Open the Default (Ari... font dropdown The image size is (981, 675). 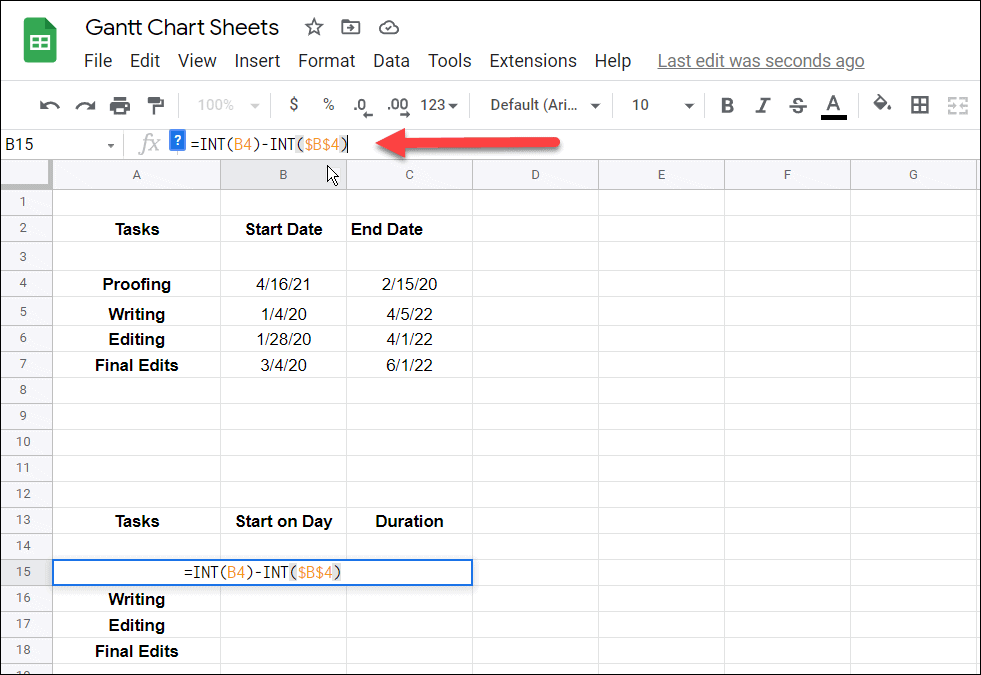coord(544,105)
